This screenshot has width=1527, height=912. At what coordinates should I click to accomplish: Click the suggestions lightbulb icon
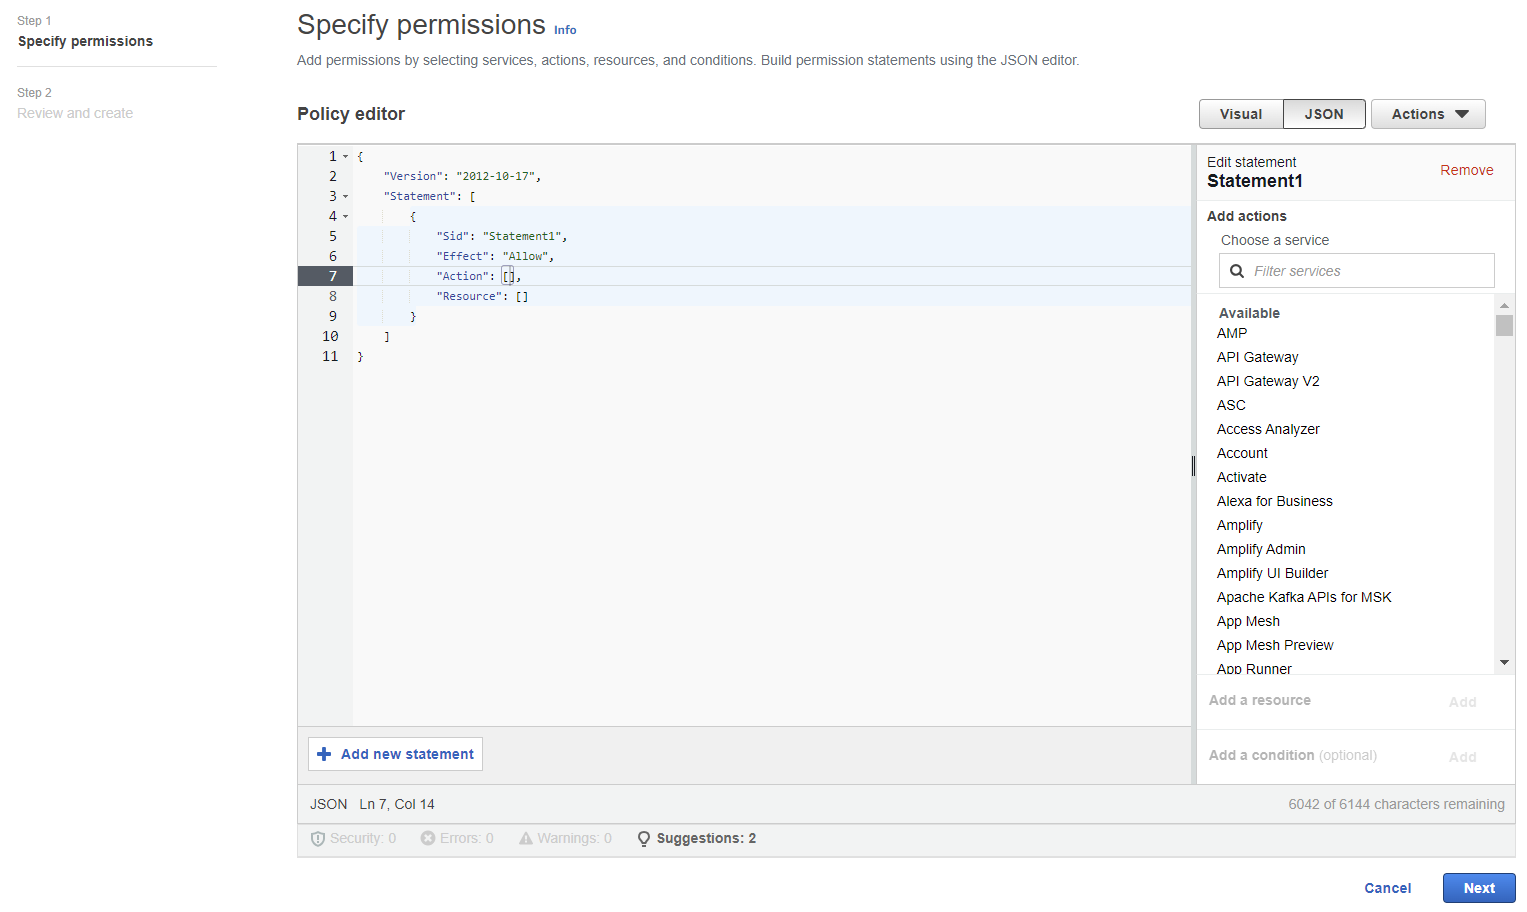644,839
